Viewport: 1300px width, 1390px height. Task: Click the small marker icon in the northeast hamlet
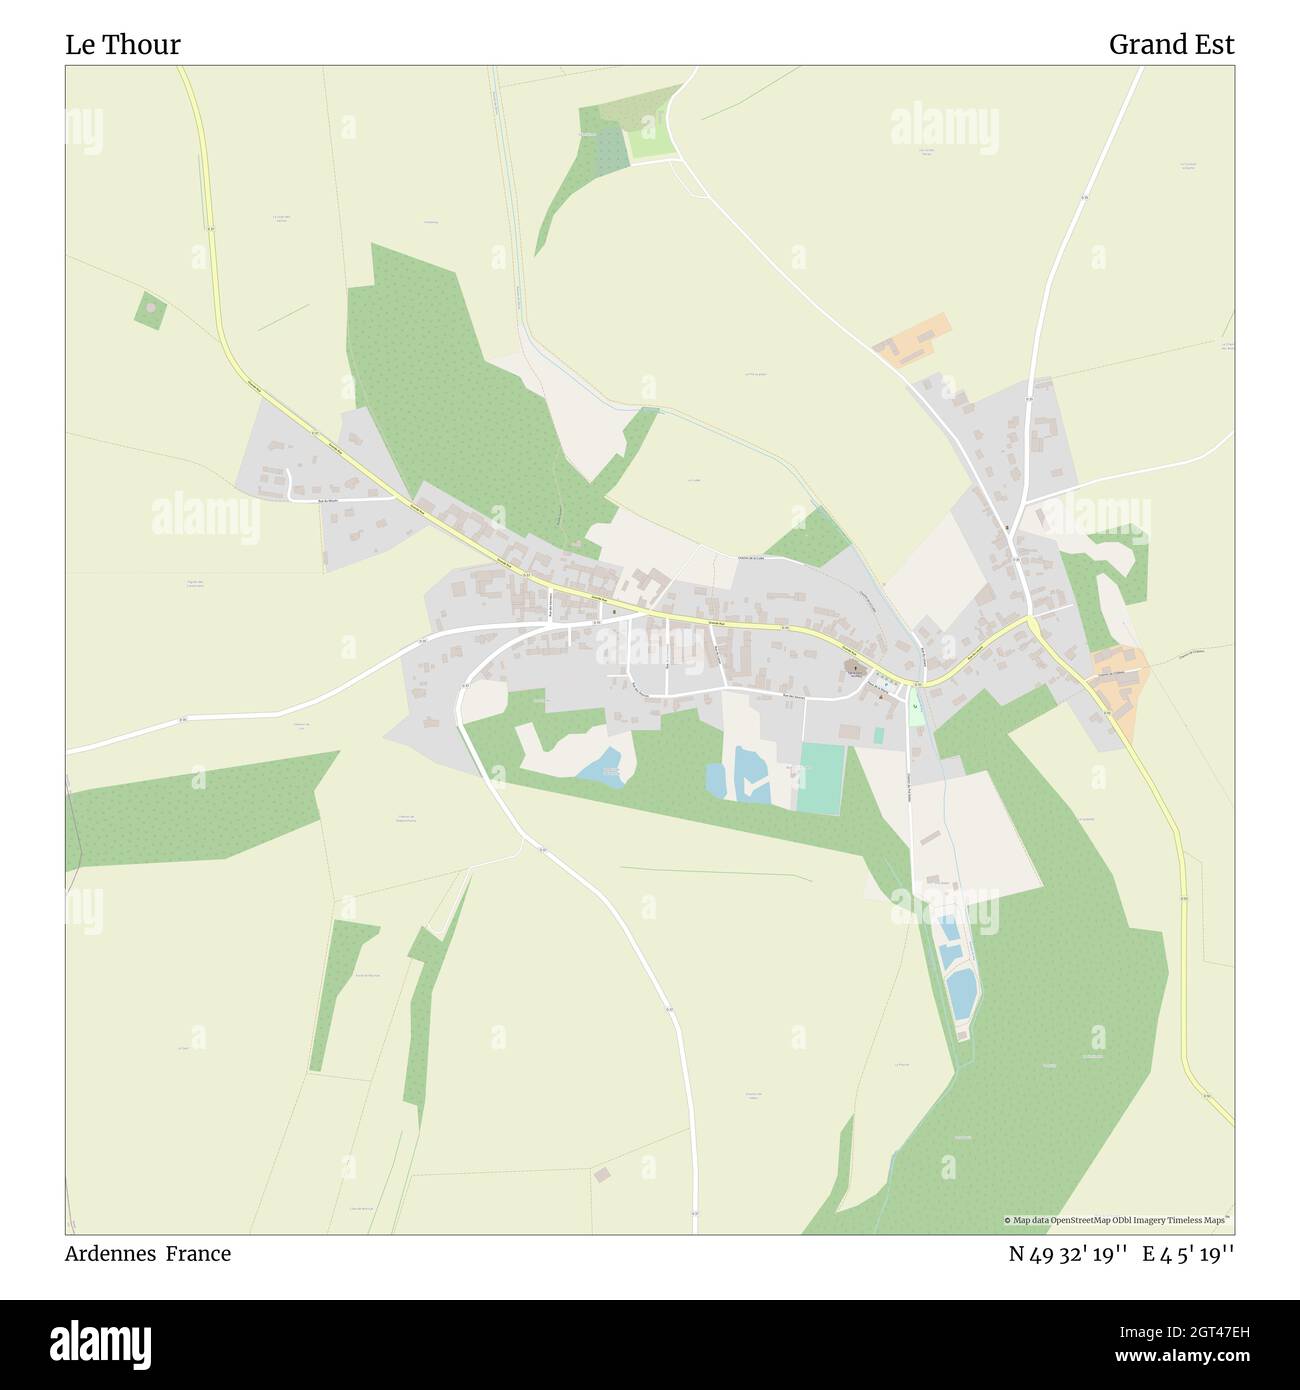click(1006, 527)
